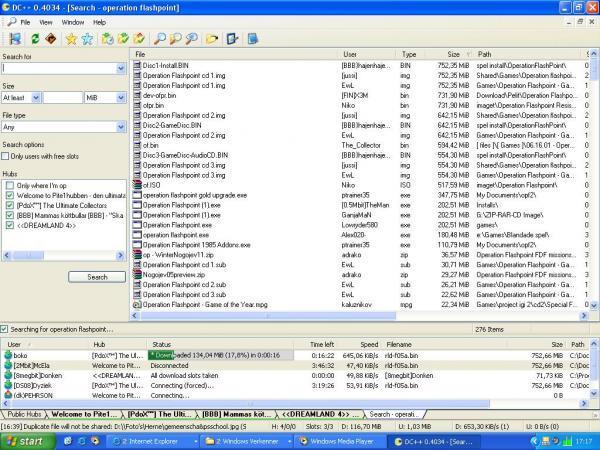Image resolution: width=600 pixels, height=450 pixels.
Task: Open the Download Queue toolbar icon
Action: coord(108,39)
